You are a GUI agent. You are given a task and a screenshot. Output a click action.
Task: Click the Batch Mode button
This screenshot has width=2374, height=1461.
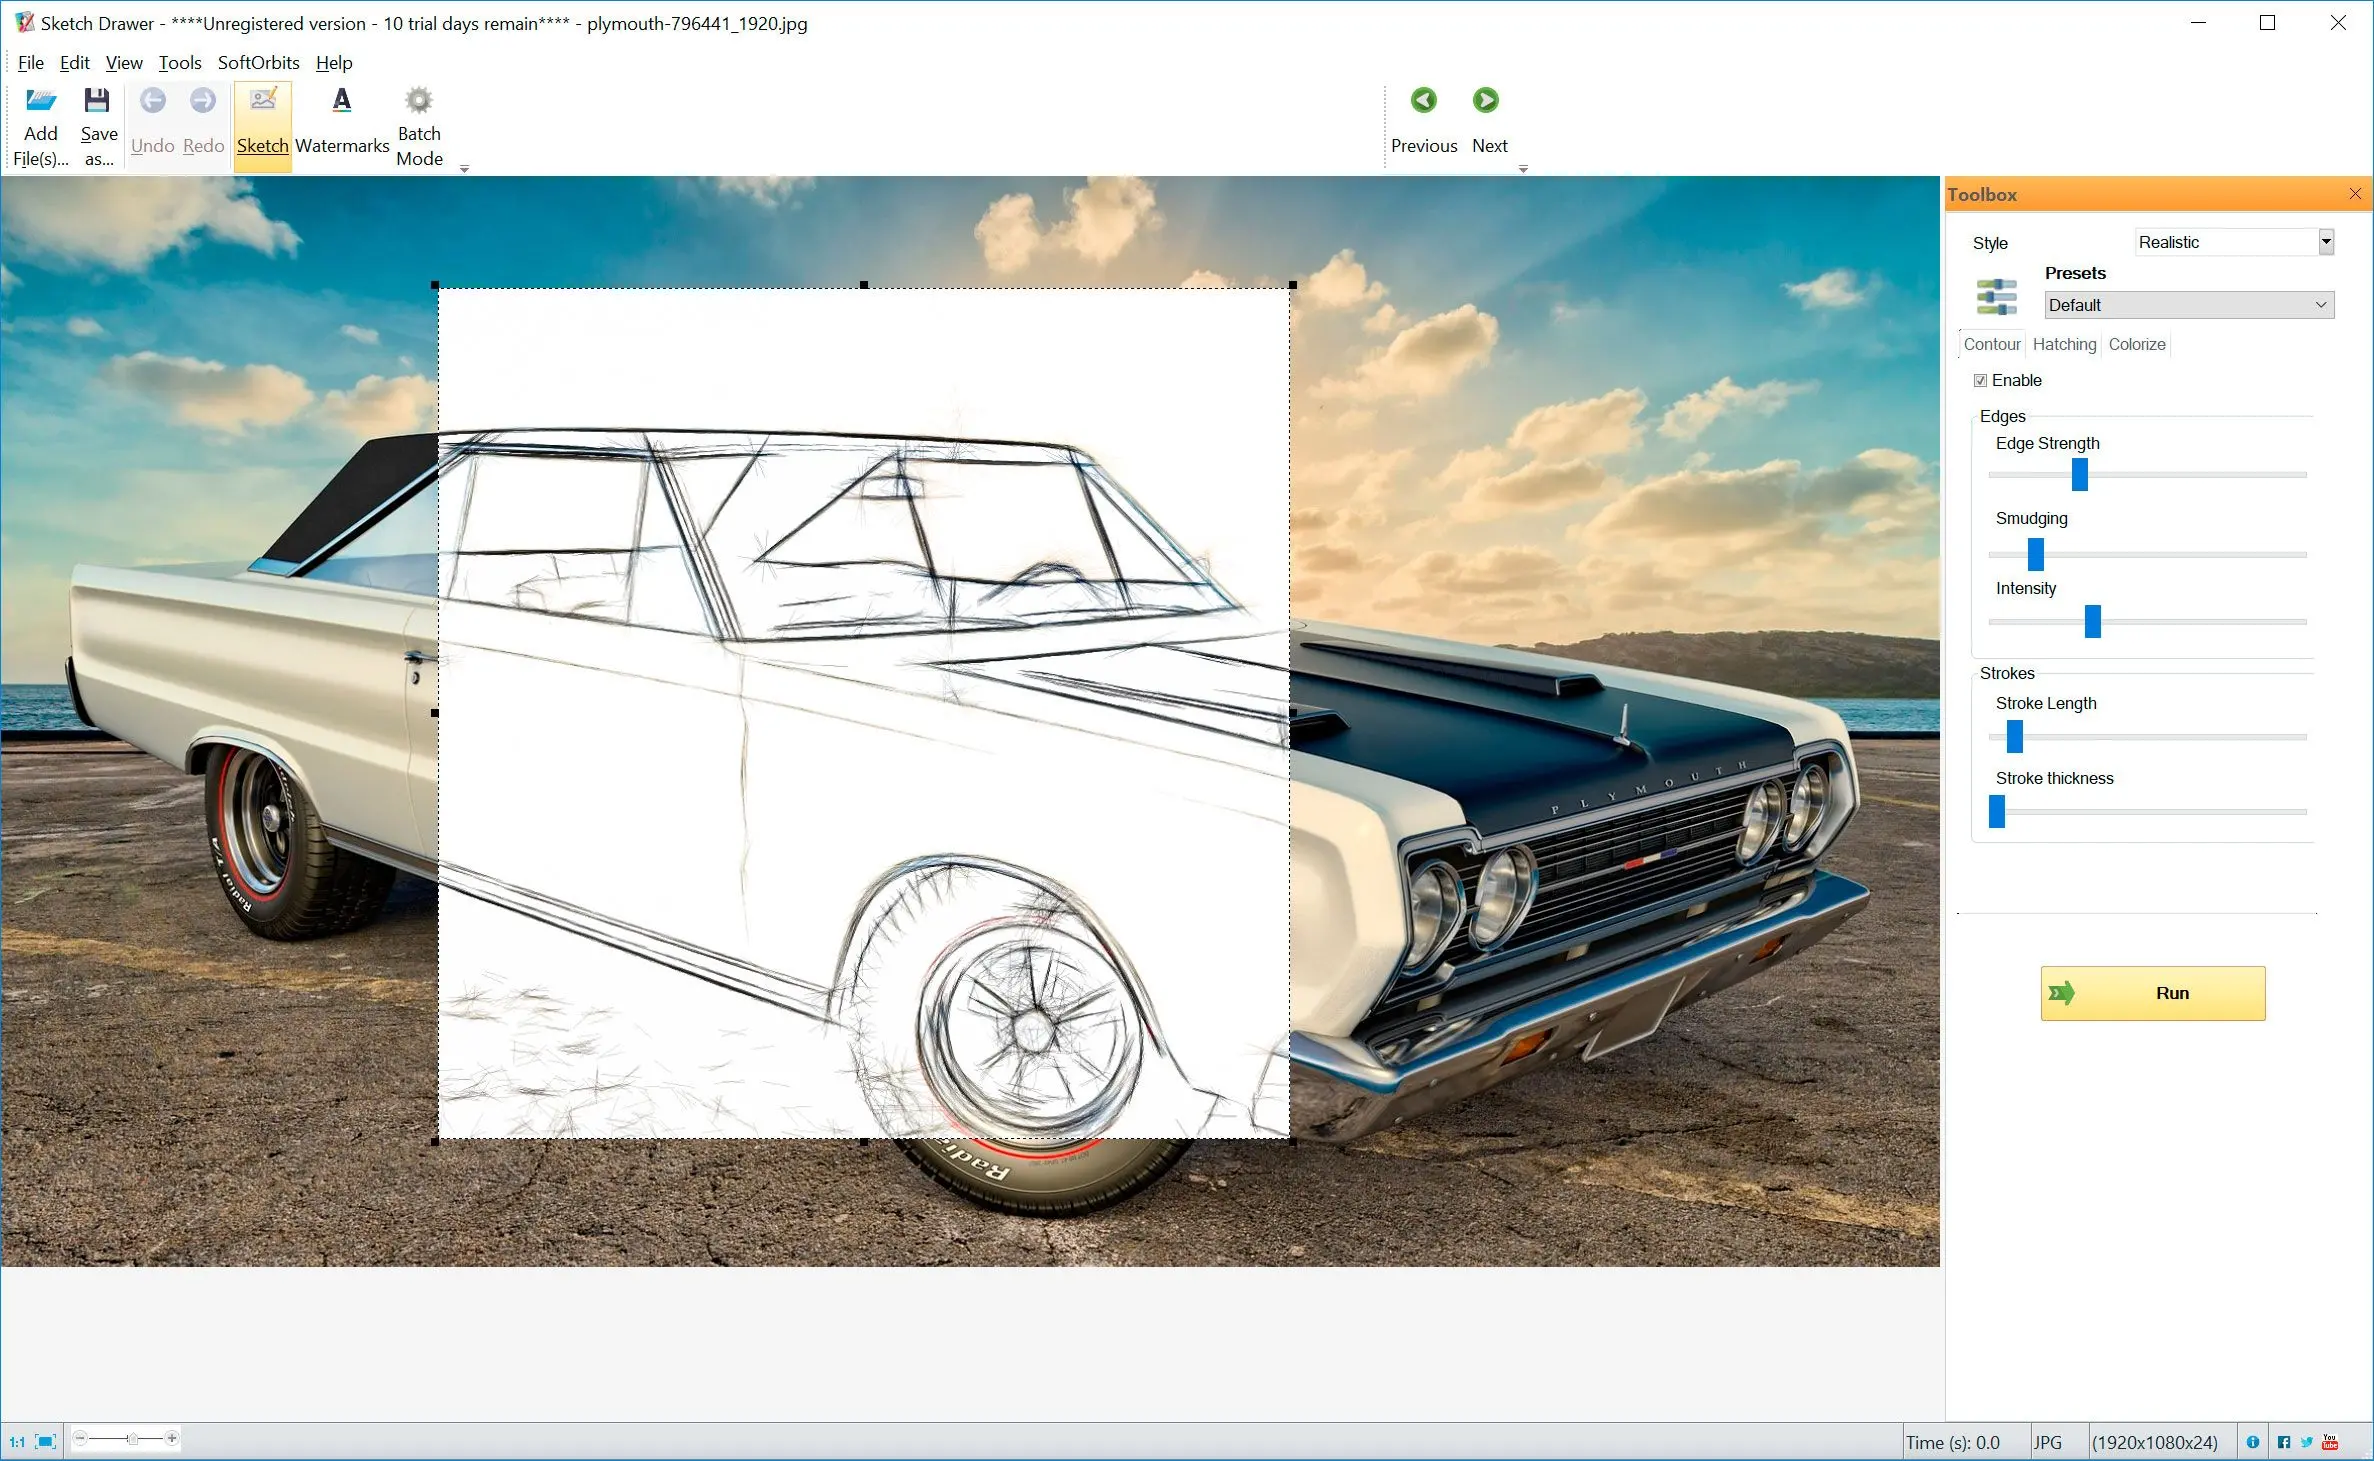pyautogui.click(x=419, y=120)
